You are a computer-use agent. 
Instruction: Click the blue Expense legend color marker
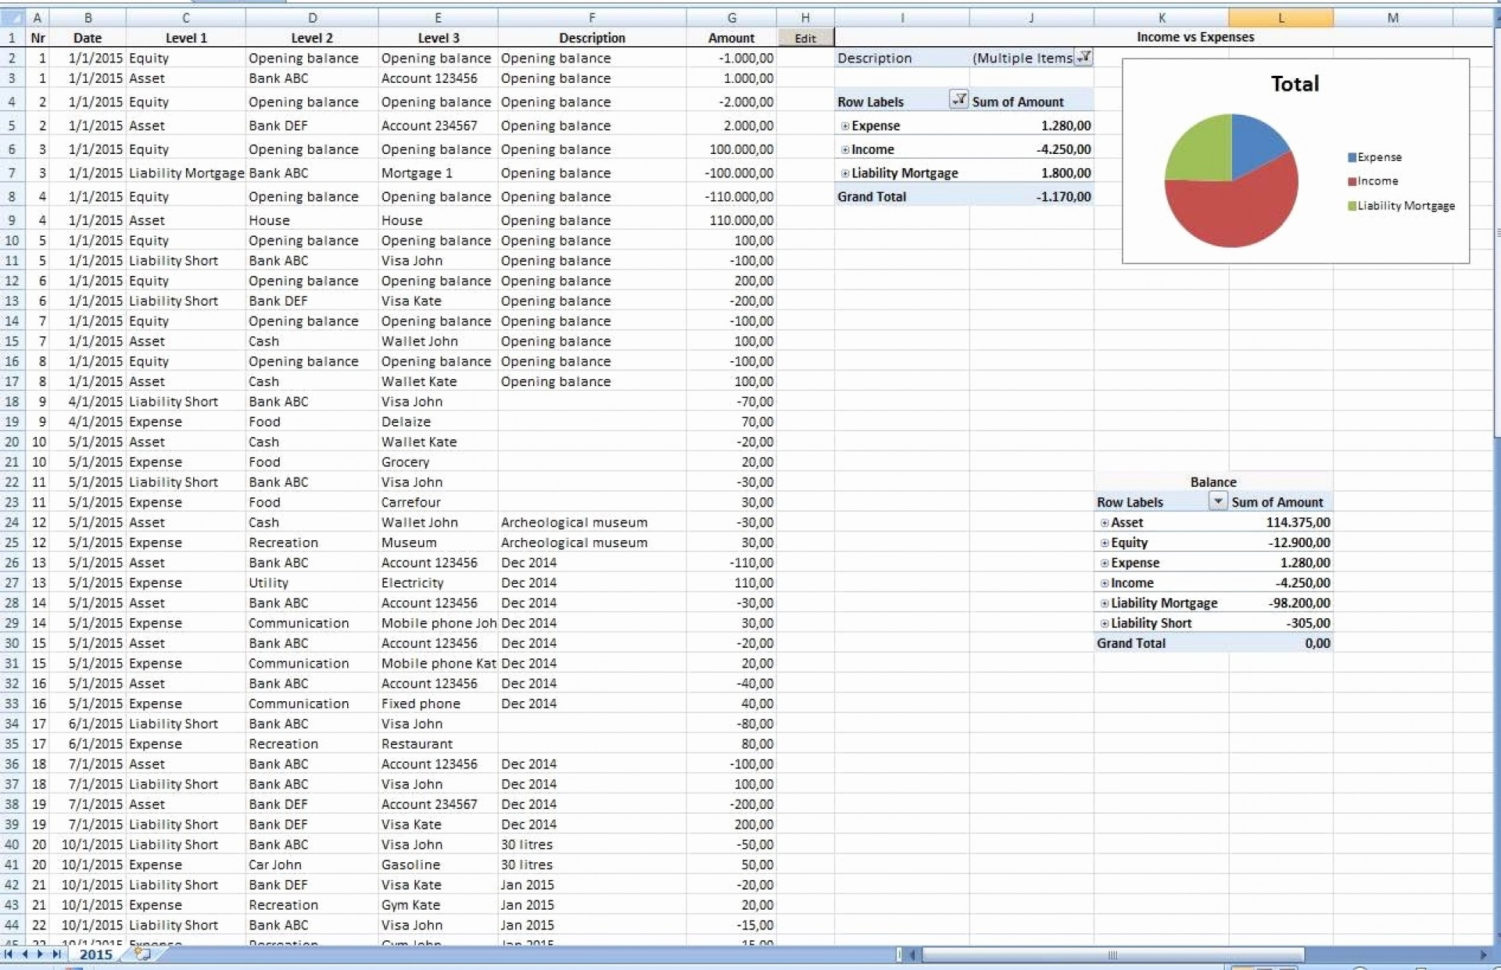point(1351,156)
